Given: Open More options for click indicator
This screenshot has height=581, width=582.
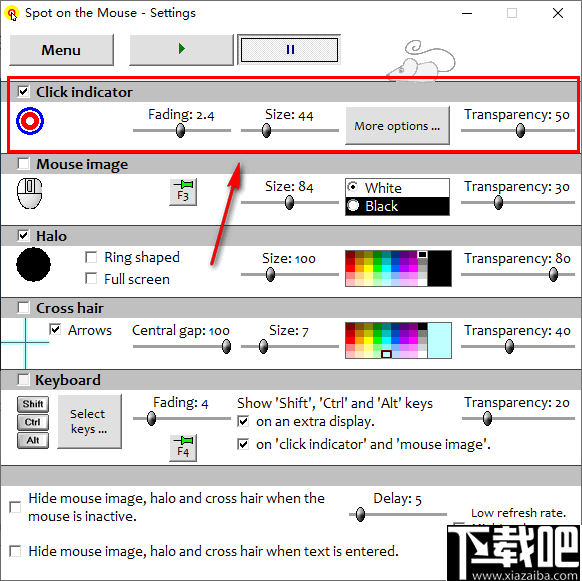Looking at the screenshot, I should click(x=397, y=126).
